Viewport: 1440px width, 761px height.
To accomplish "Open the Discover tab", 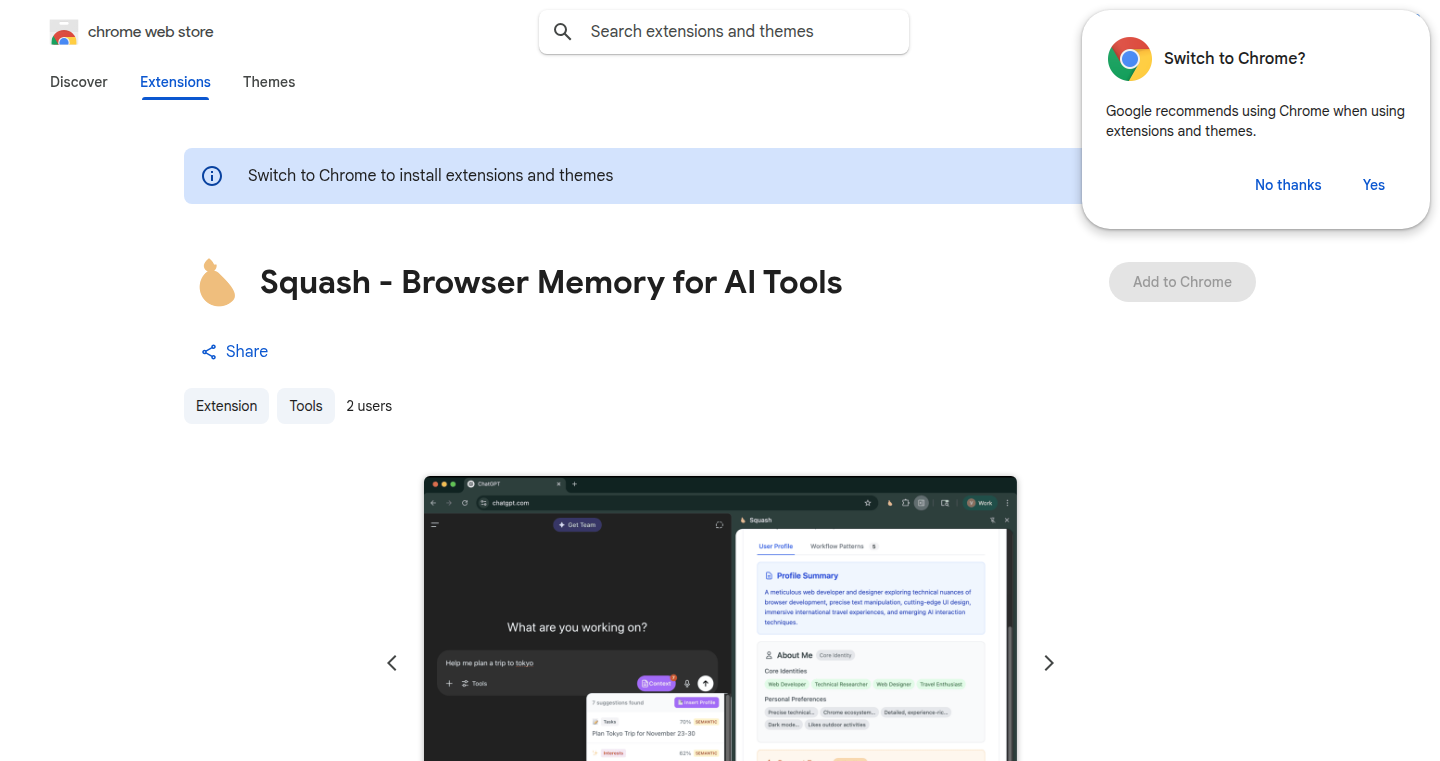I will pos(79,82).
